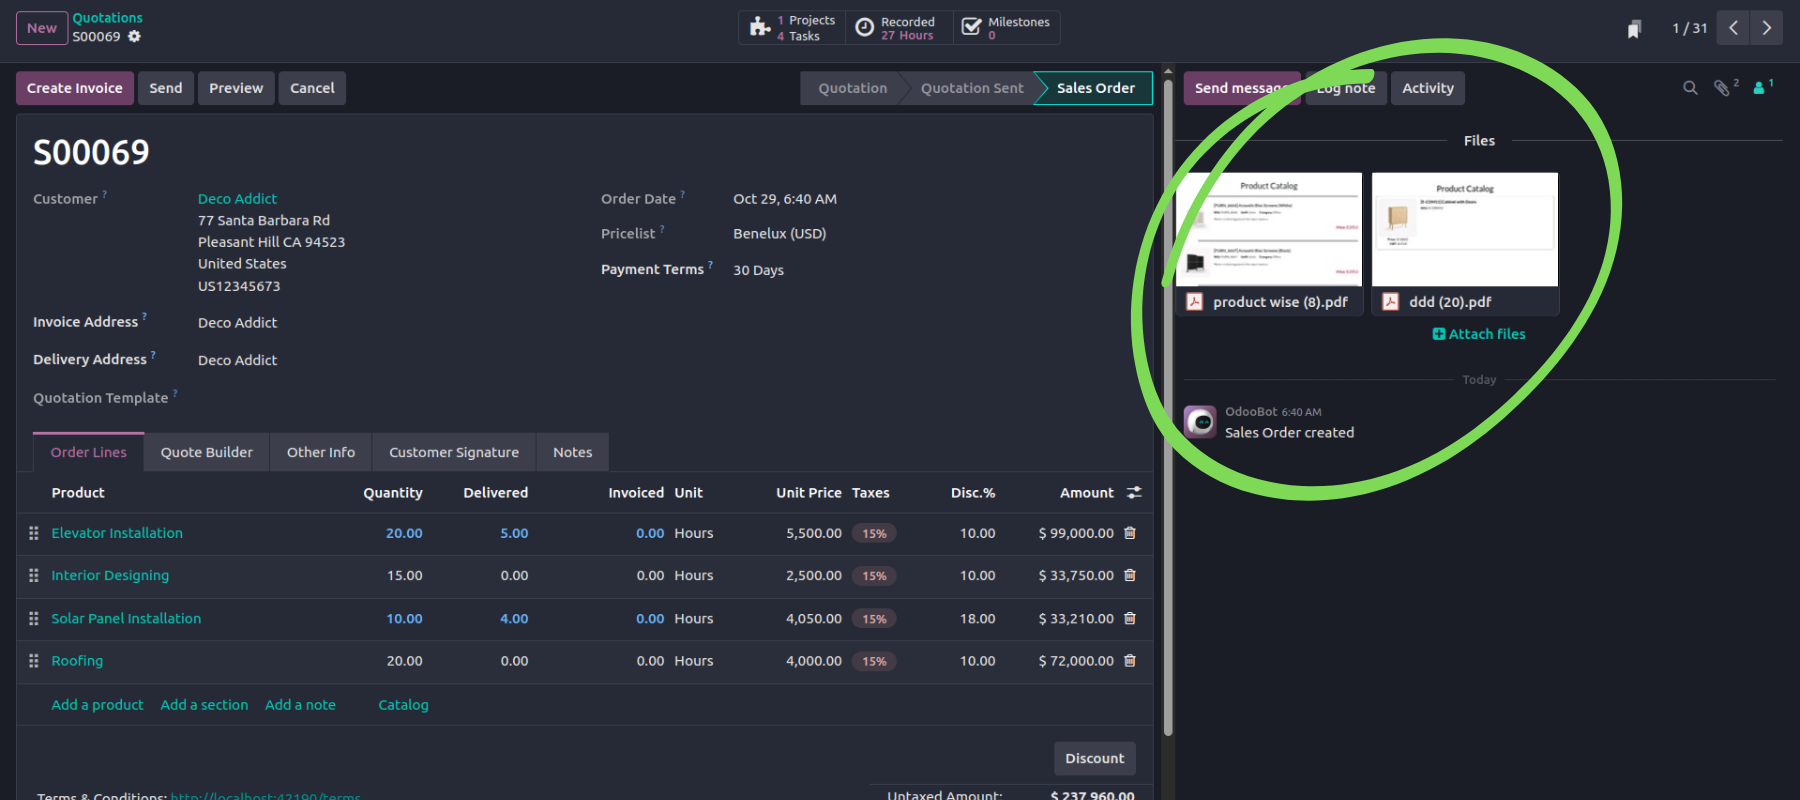Click the Create Invoice button
Viewport: 1800px width, 800px height.
pyautogui.click(x=75, y=88)
